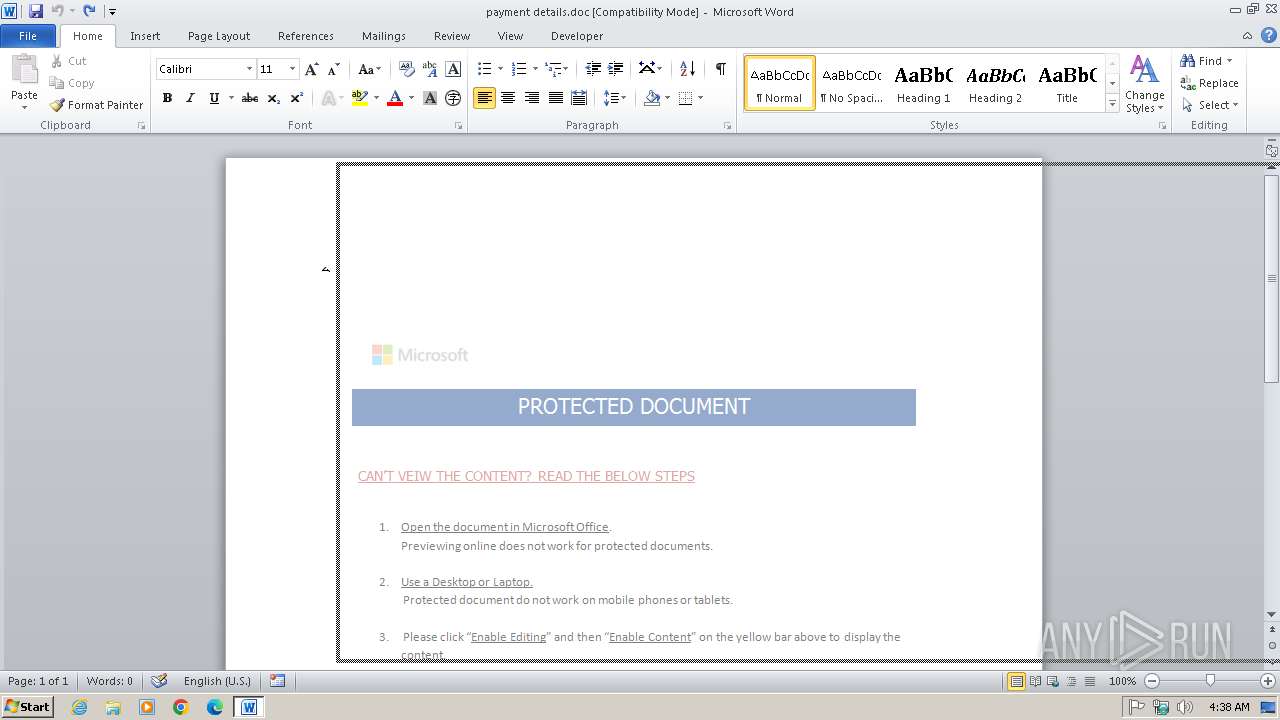Click the Redo icon in title bar
1280x720 pixels.
(89, 11)
